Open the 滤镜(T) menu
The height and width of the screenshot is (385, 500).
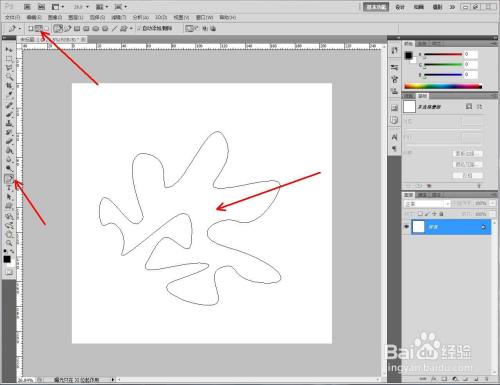tap(118, 17)
